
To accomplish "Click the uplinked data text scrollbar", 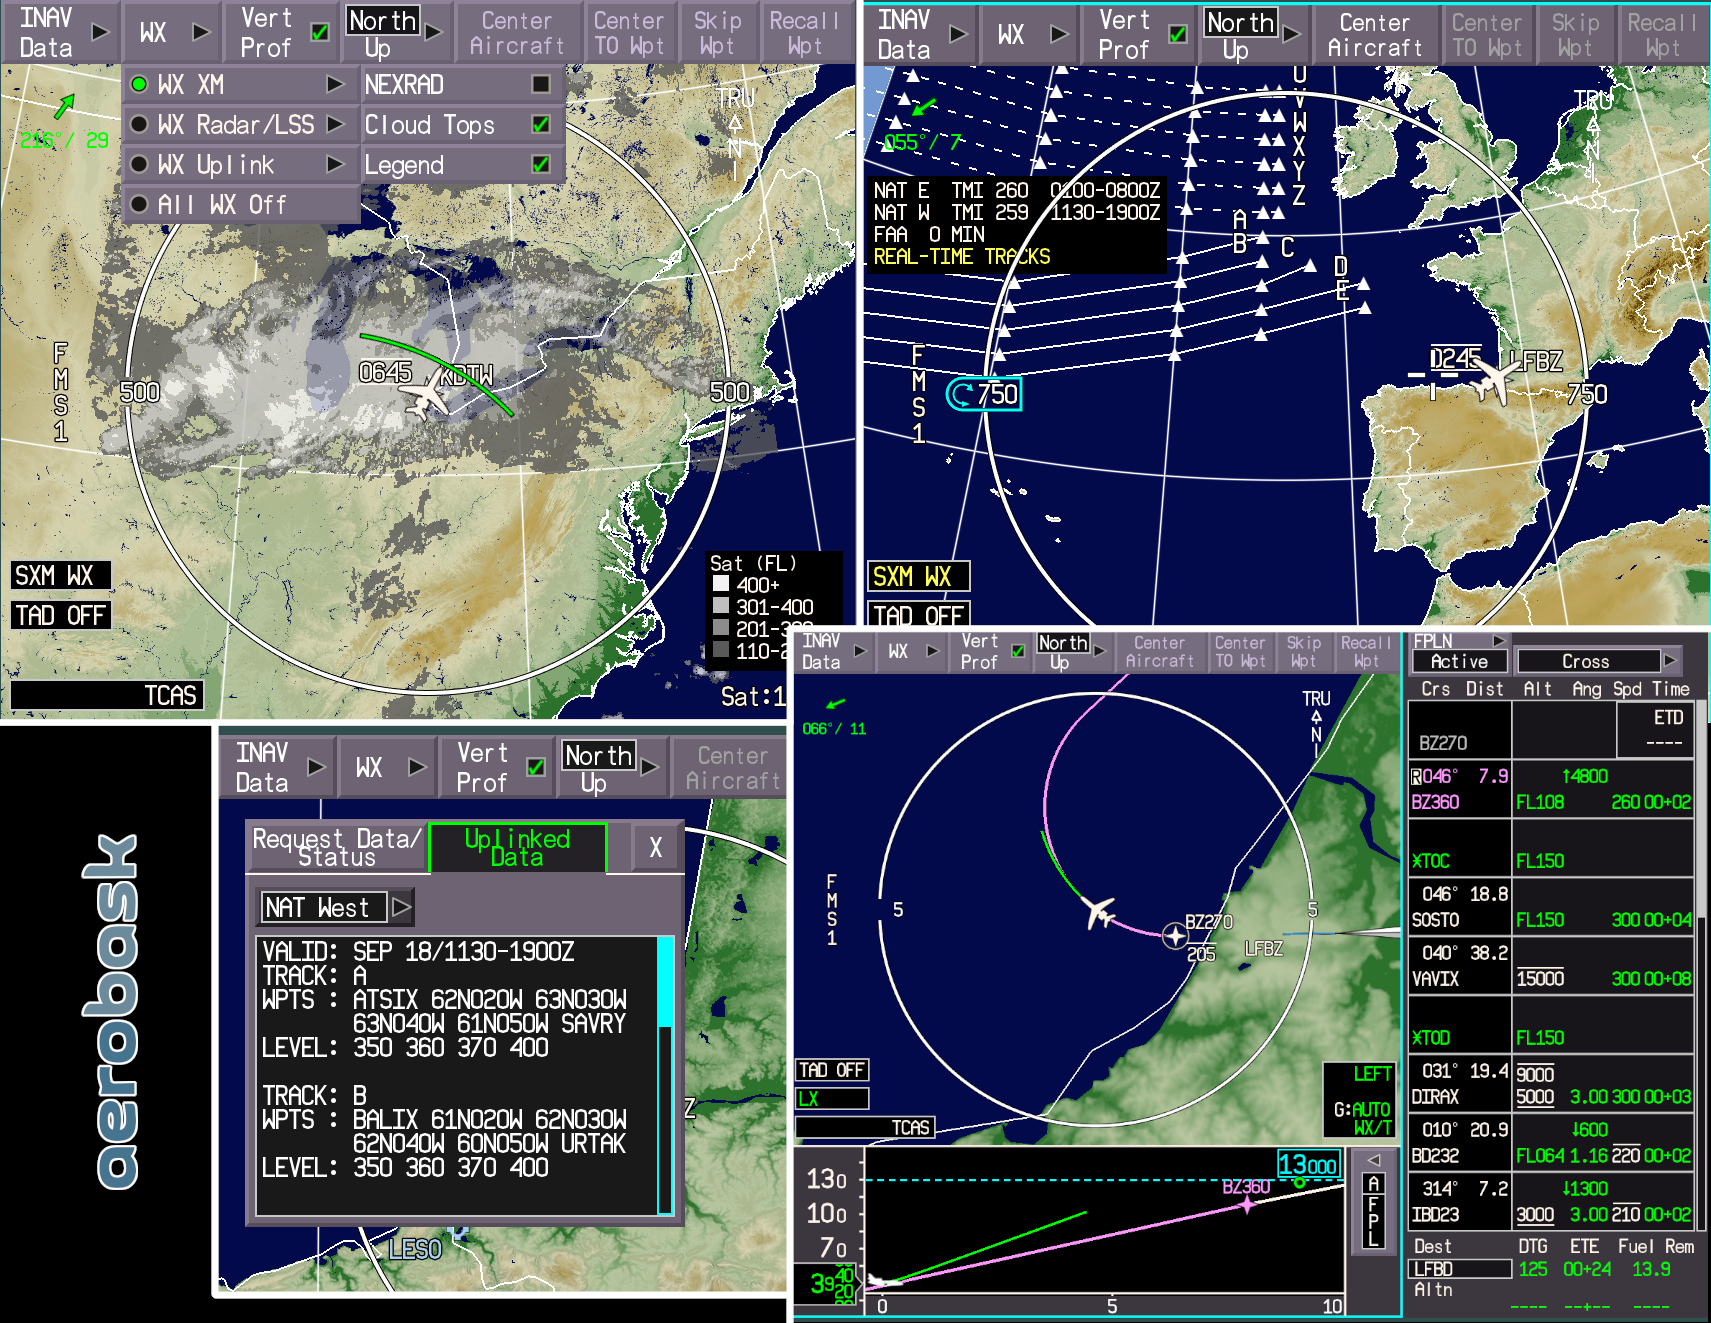I will coord(665,1076).
